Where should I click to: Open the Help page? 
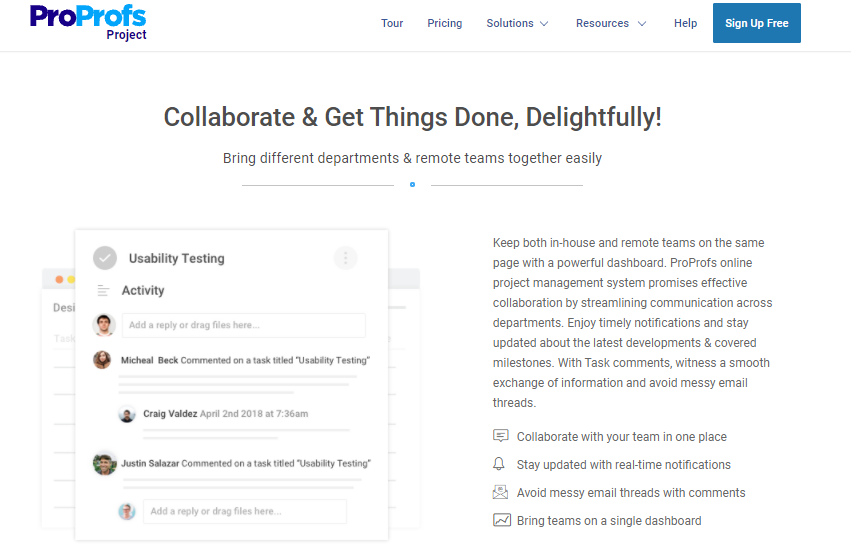(x=685, y=23)
